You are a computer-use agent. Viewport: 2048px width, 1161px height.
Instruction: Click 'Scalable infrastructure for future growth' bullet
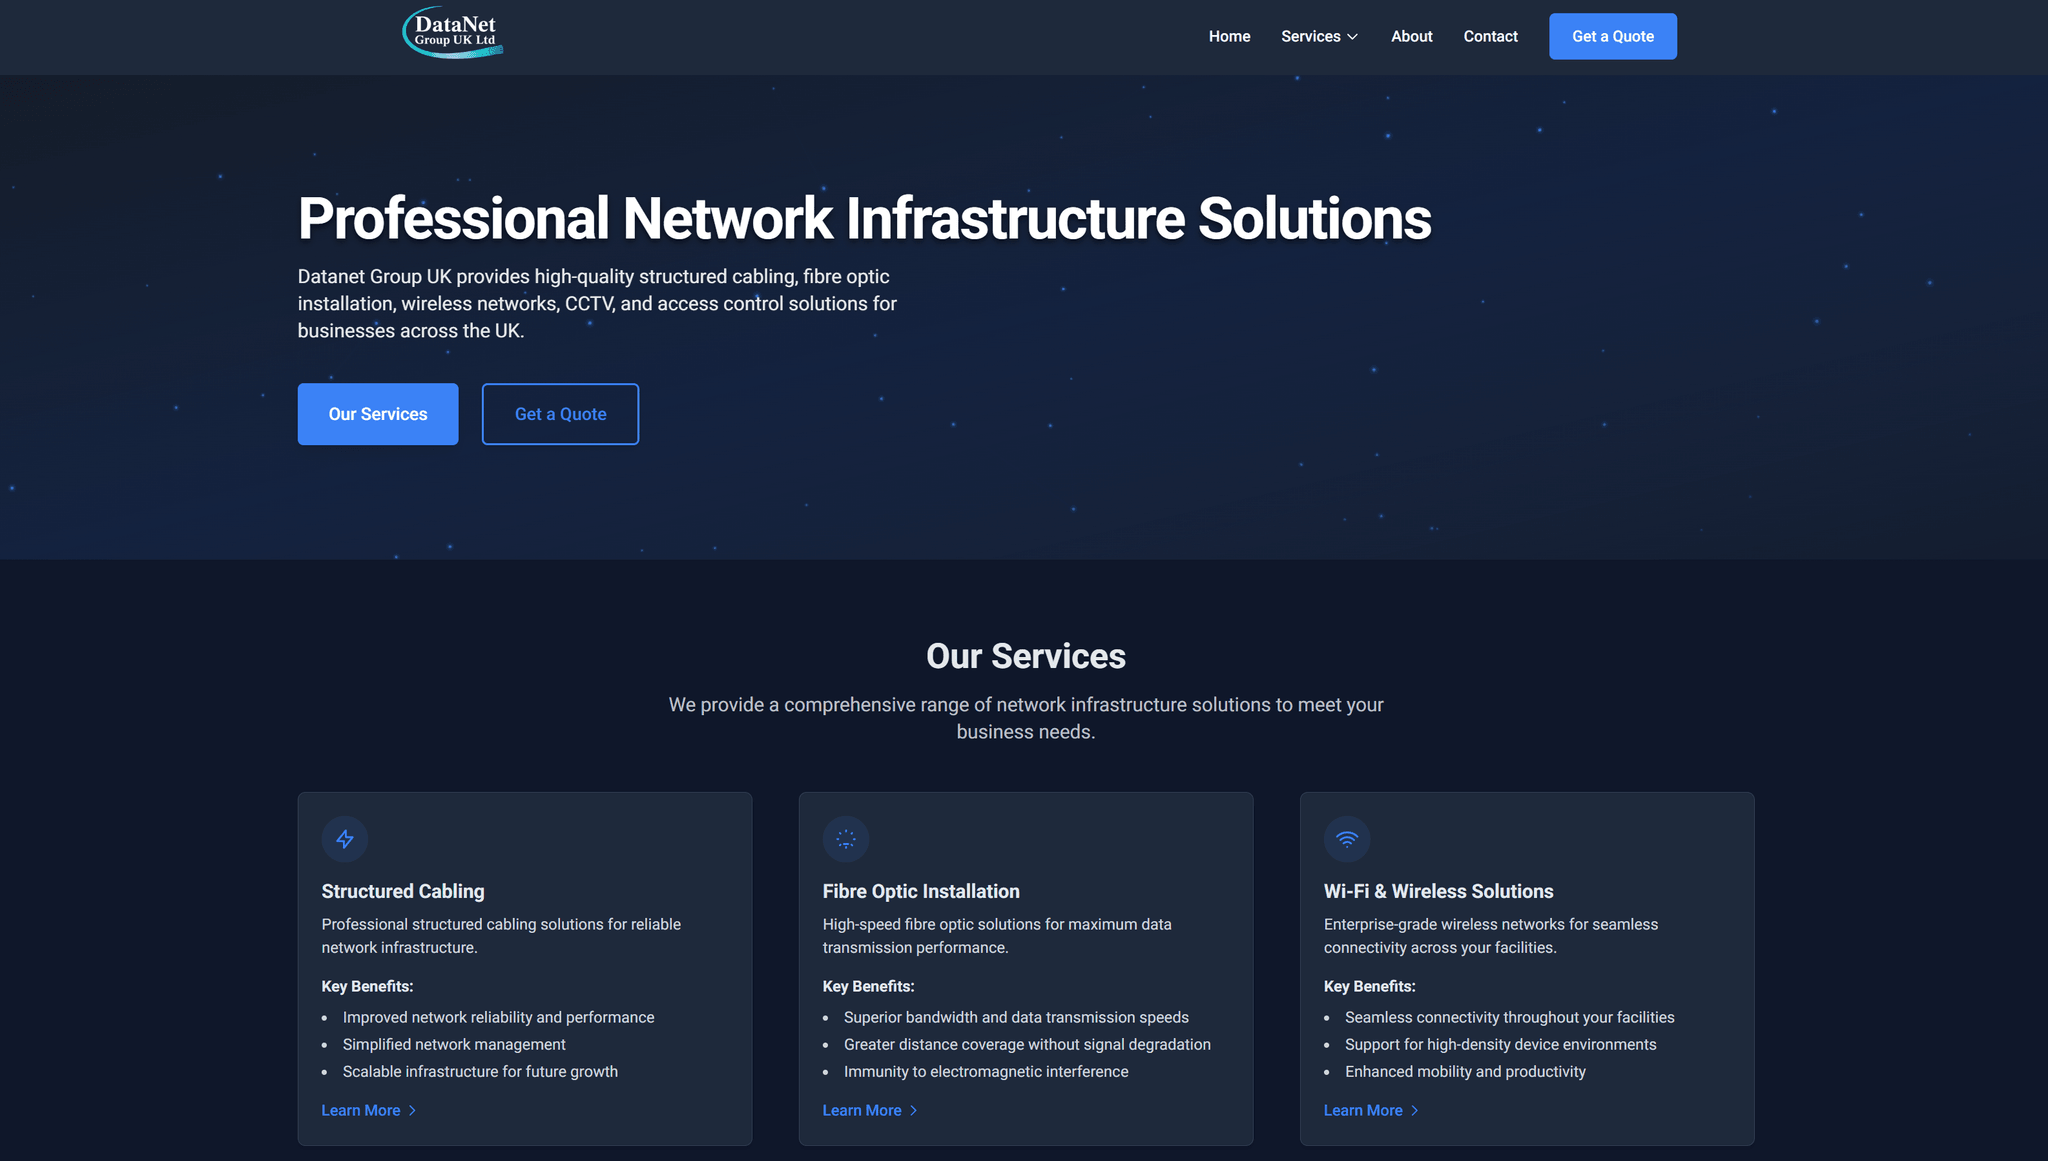coord(480,1071)
